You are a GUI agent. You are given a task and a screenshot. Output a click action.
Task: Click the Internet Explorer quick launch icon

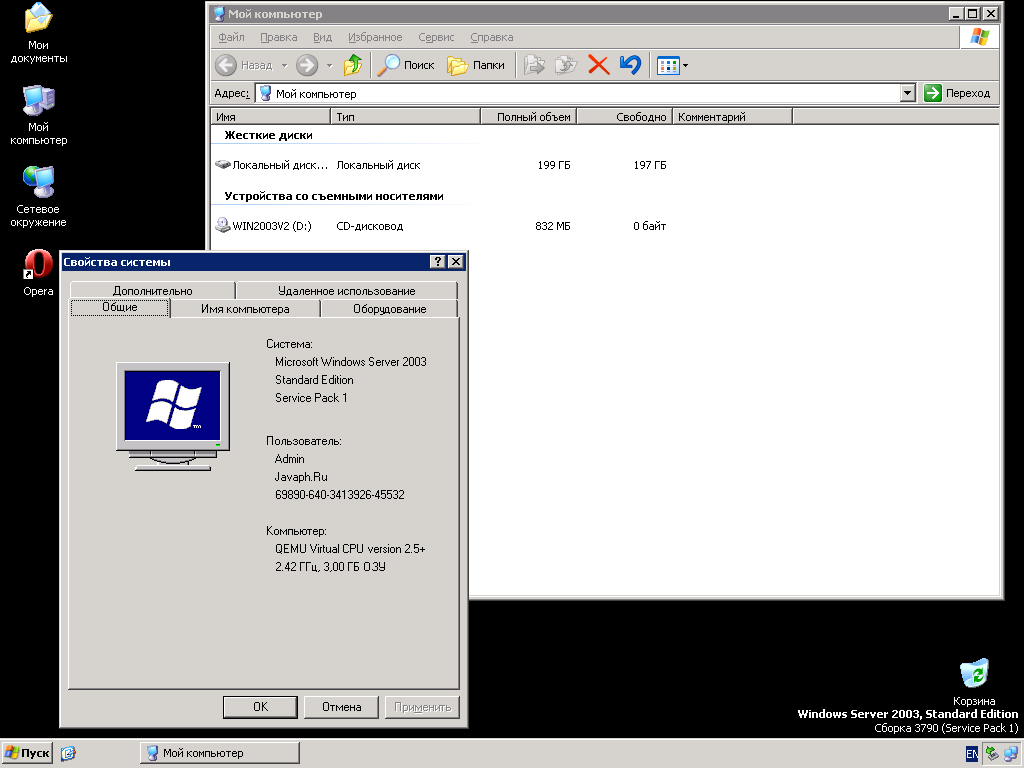[68, 753]
